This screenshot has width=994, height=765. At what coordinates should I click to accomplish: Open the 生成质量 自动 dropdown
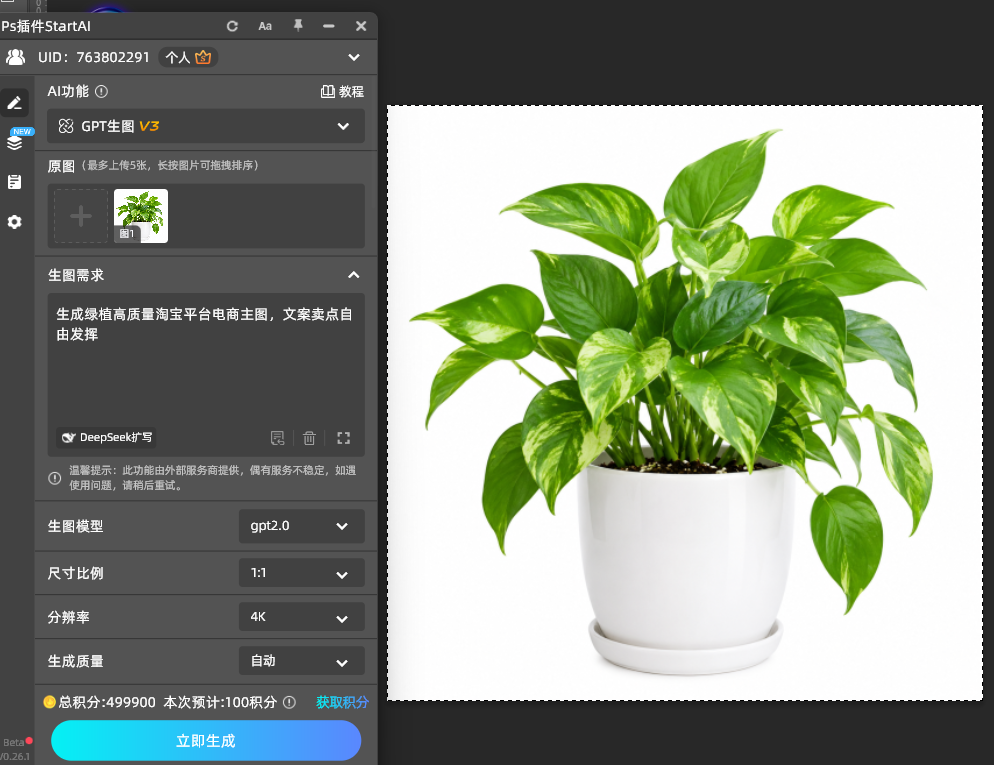click(302, 661)
